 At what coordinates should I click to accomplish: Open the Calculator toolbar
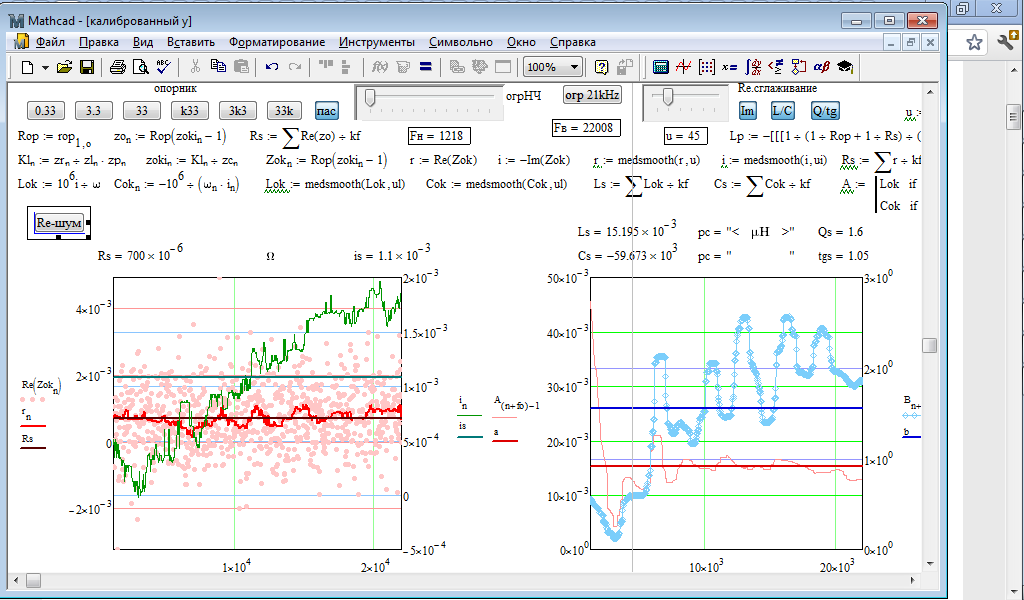pyautogui.click(x=660, y=67)
